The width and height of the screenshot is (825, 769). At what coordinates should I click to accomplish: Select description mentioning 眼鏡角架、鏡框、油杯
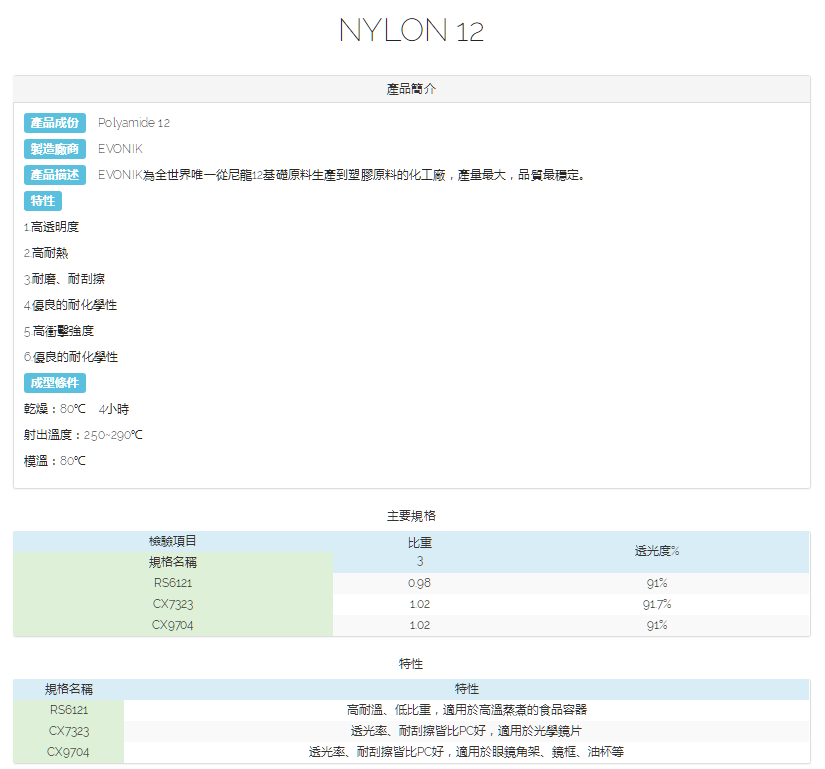point(467,752)
